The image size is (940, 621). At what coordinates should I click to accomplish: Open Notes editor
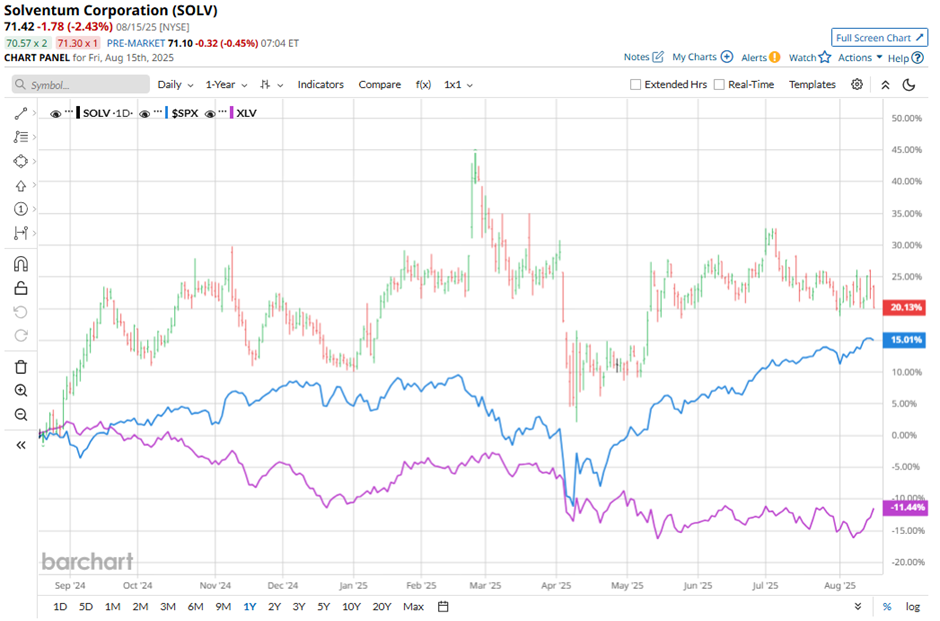pyautogui.click(x=644, y=57)
